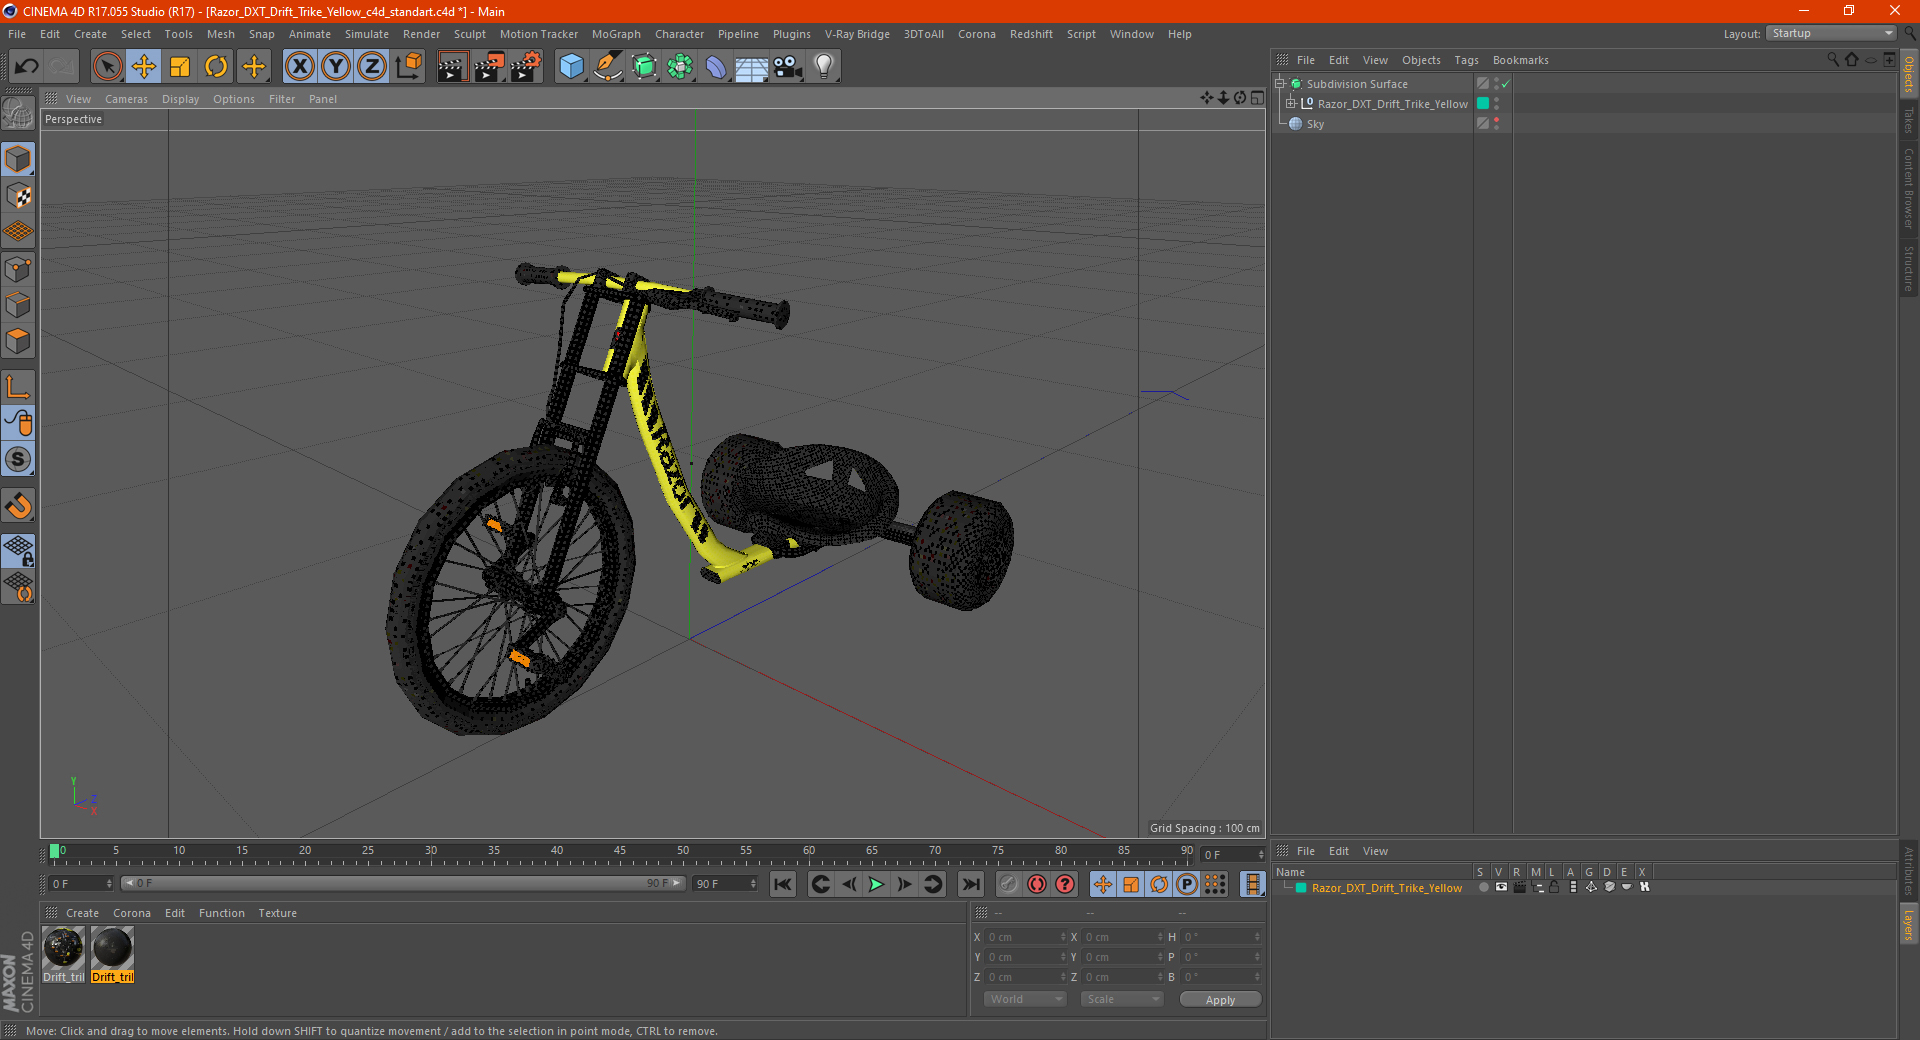Viewport: 1920px width, 1040px height.
Task: Play the animation forward
Action: click(876, 884)
